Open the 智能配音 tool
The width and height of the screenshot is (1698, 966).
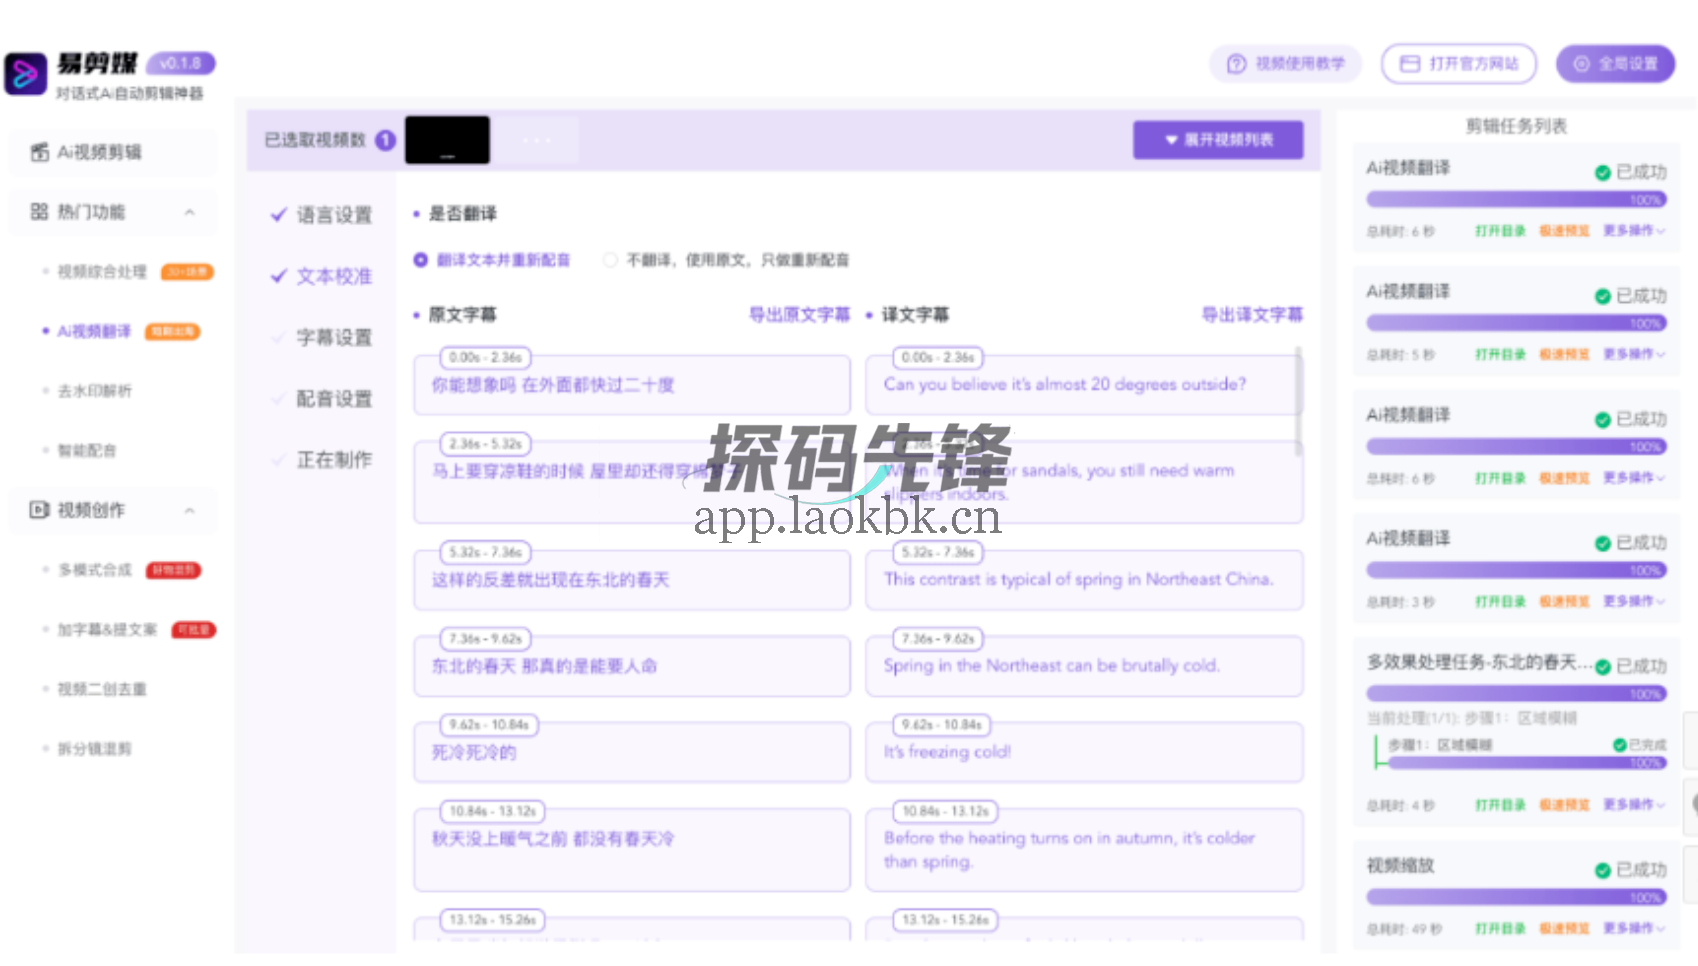pyautogui.click(x=90, y=450)
